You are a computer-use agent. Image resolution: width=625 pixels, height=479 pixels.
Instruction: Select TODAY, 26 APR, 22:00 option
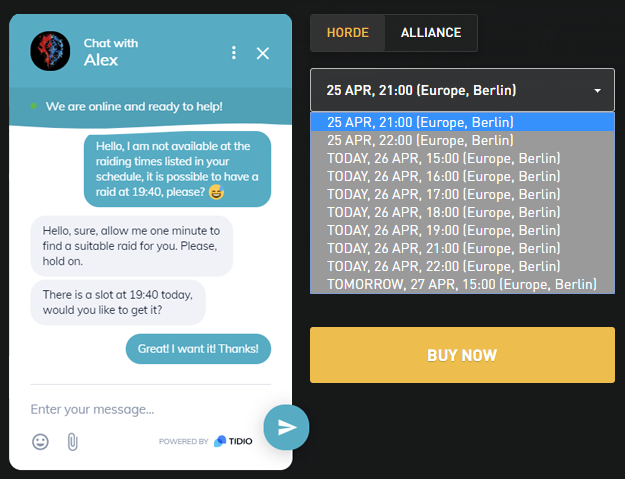[462, 266]
